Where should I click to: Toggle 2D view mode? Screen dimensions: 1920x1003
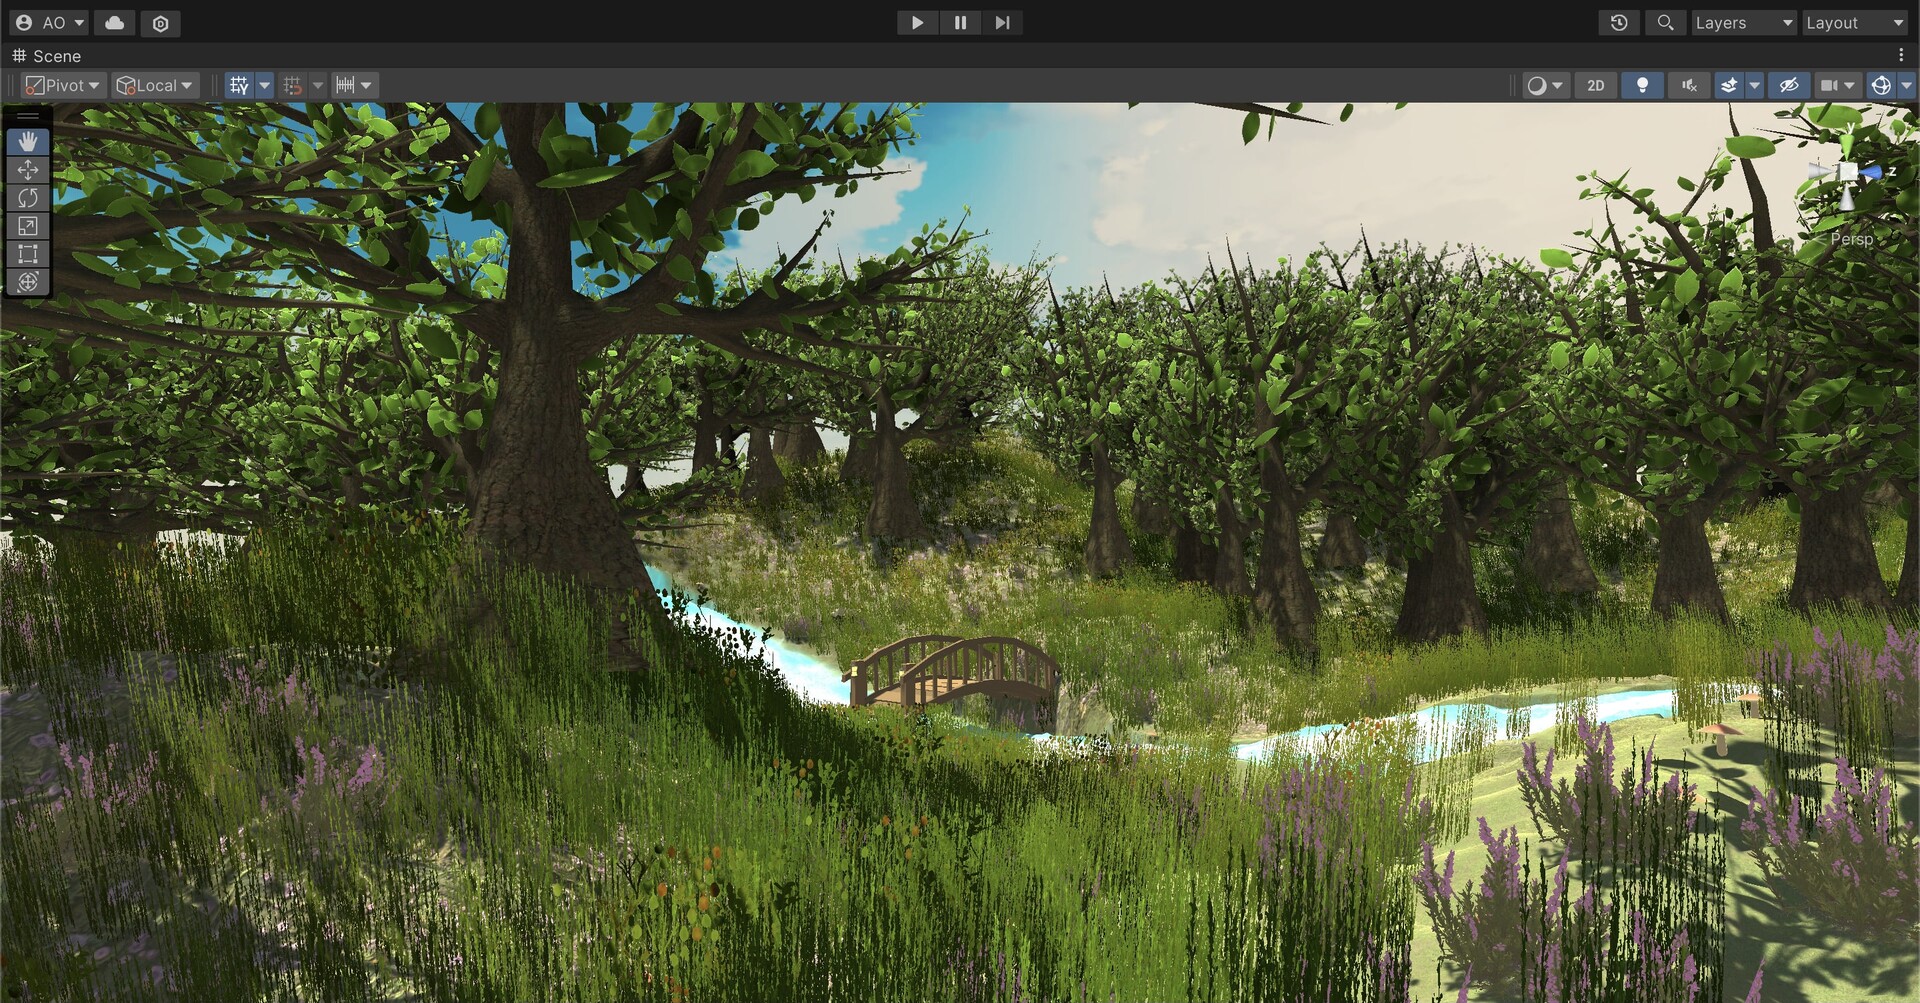[x=1595, y=85]
